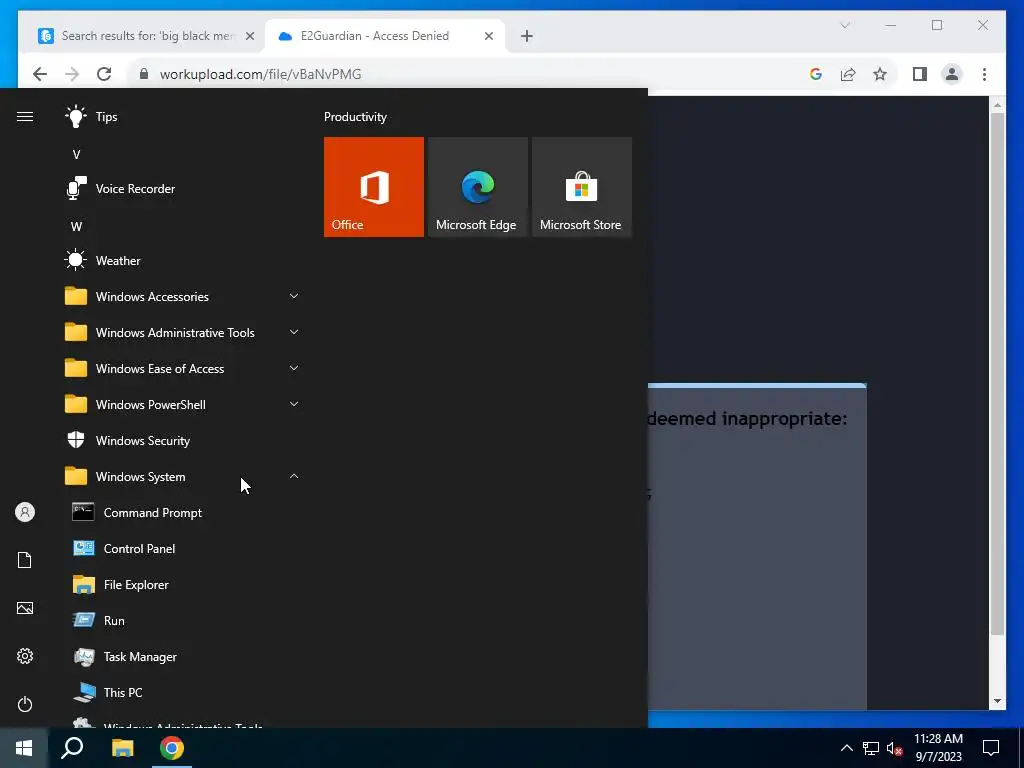The height and width of the screenshot is (768, 1024).
Task: Close the E2Guardian tab
Action: [488, 36]
